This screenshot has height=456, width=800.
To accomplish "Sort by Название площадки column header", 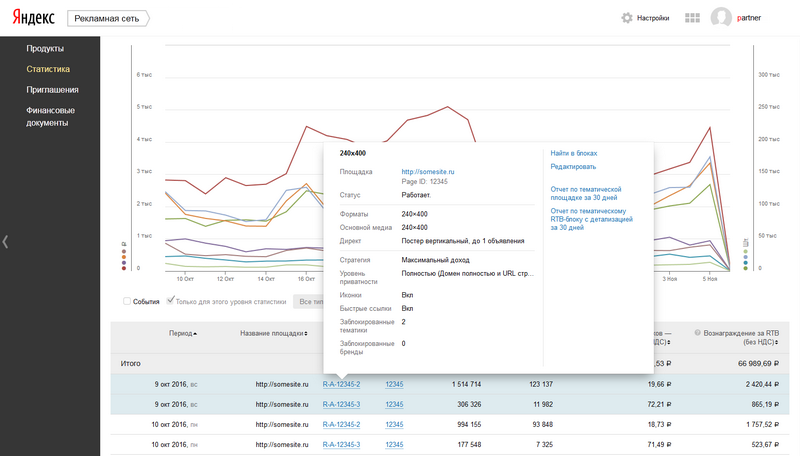I will coord(271,333).
